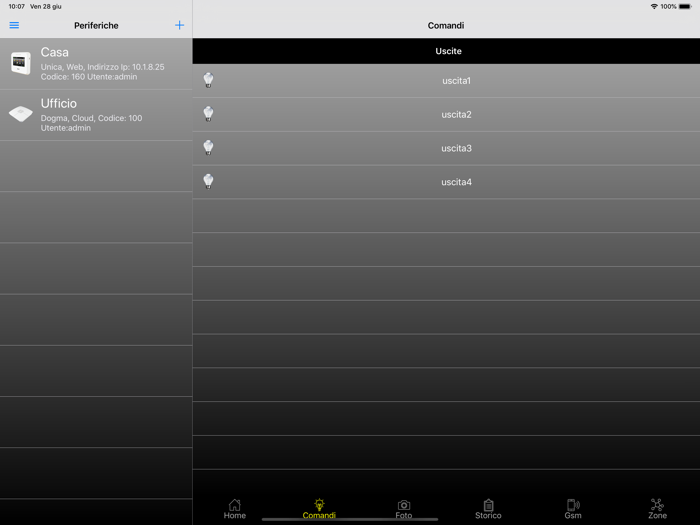
Task: Select the Ufficio device name
Action: point(58,104)
